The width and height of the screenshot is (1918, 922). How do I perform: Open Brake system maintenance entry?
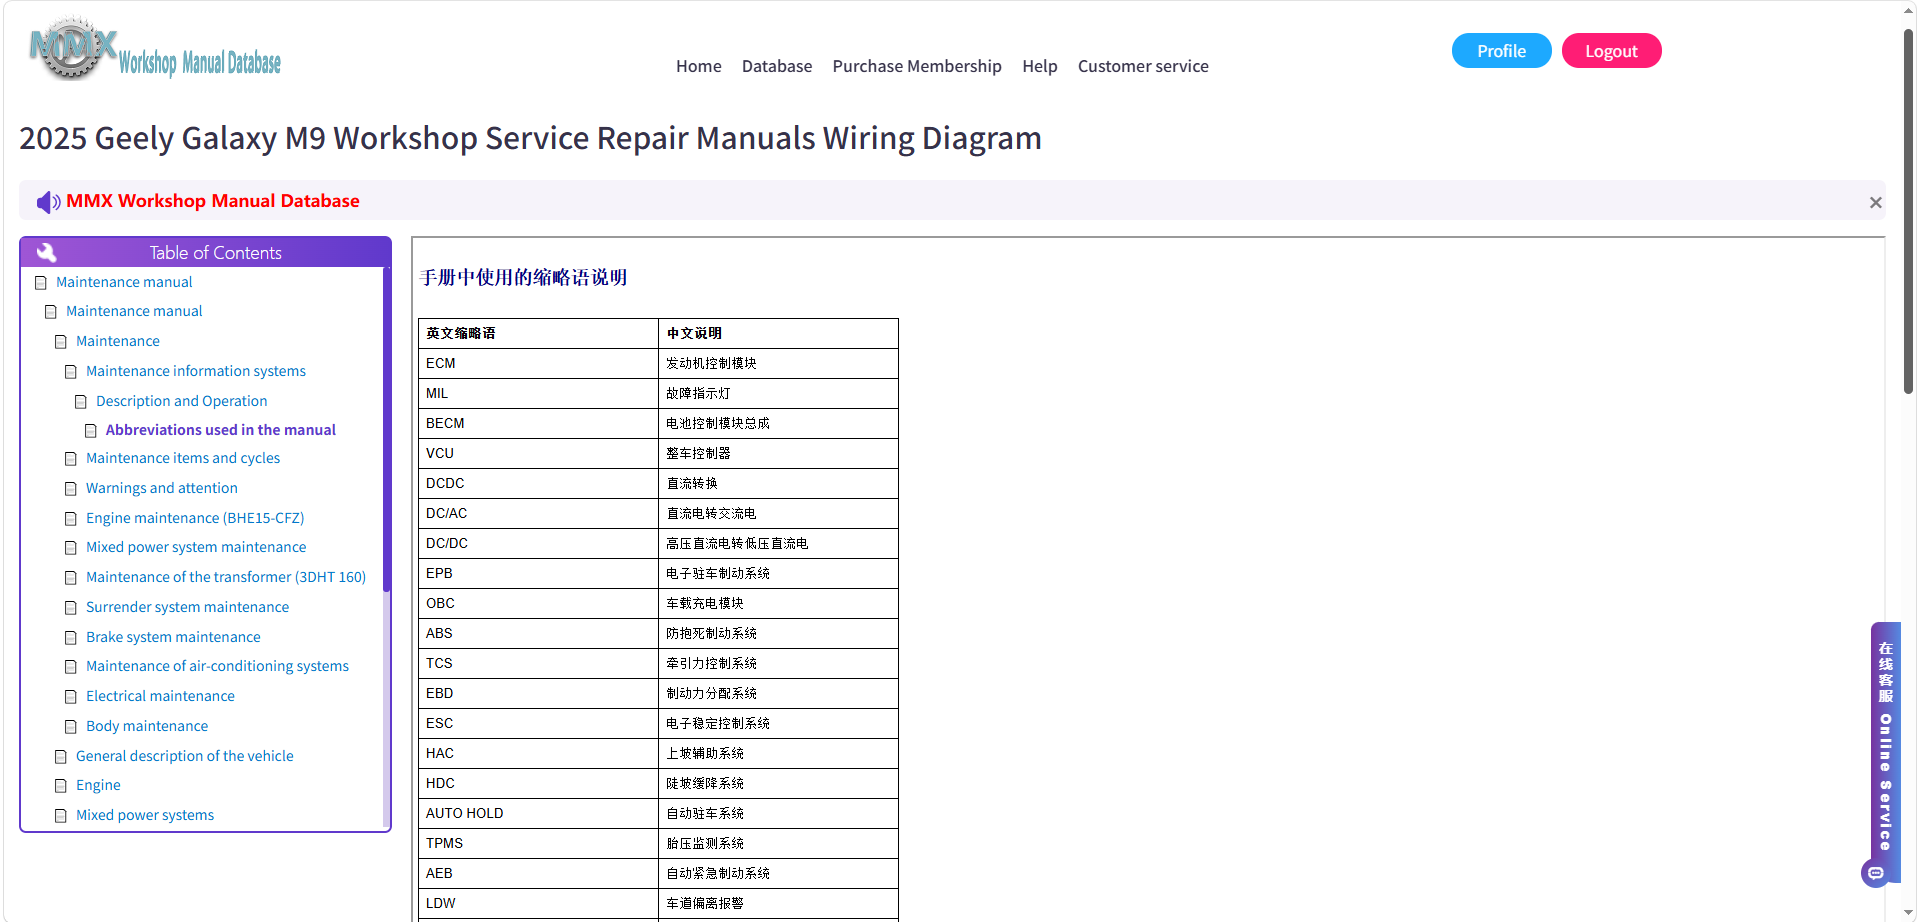pyautogui.click(x=173, y=637)
